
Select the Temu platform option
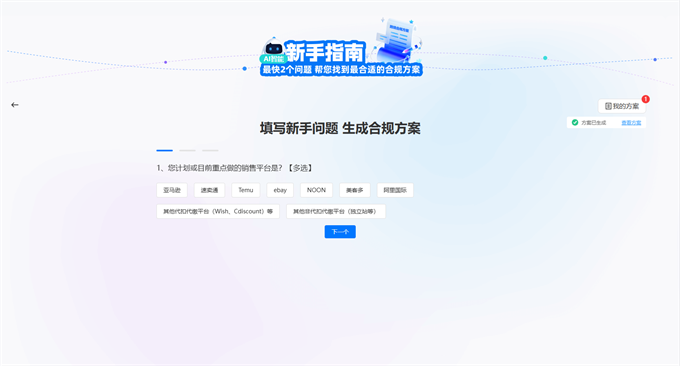tap(245, 190)
